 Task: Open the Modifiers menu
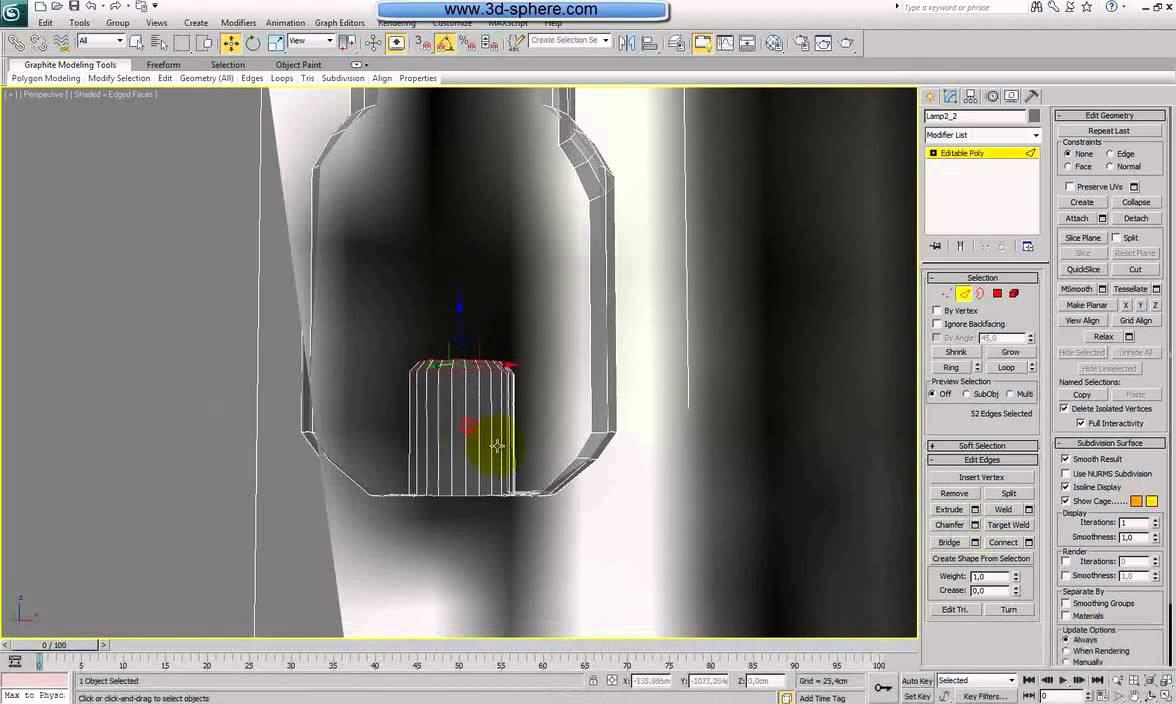[x=238, y=23]
